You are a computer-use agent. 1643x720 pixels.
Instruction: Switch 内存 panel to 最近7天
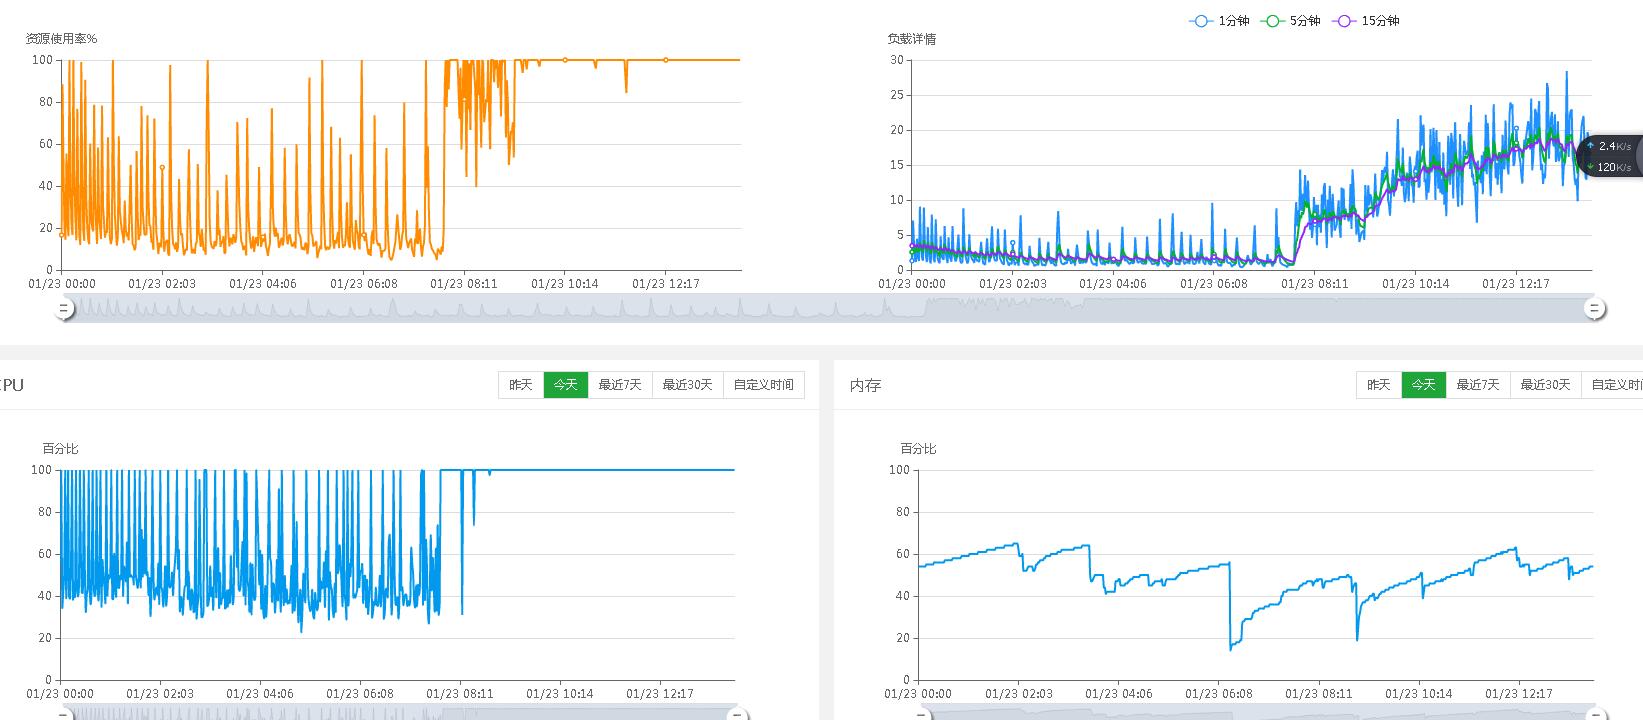pos(1478,385)
